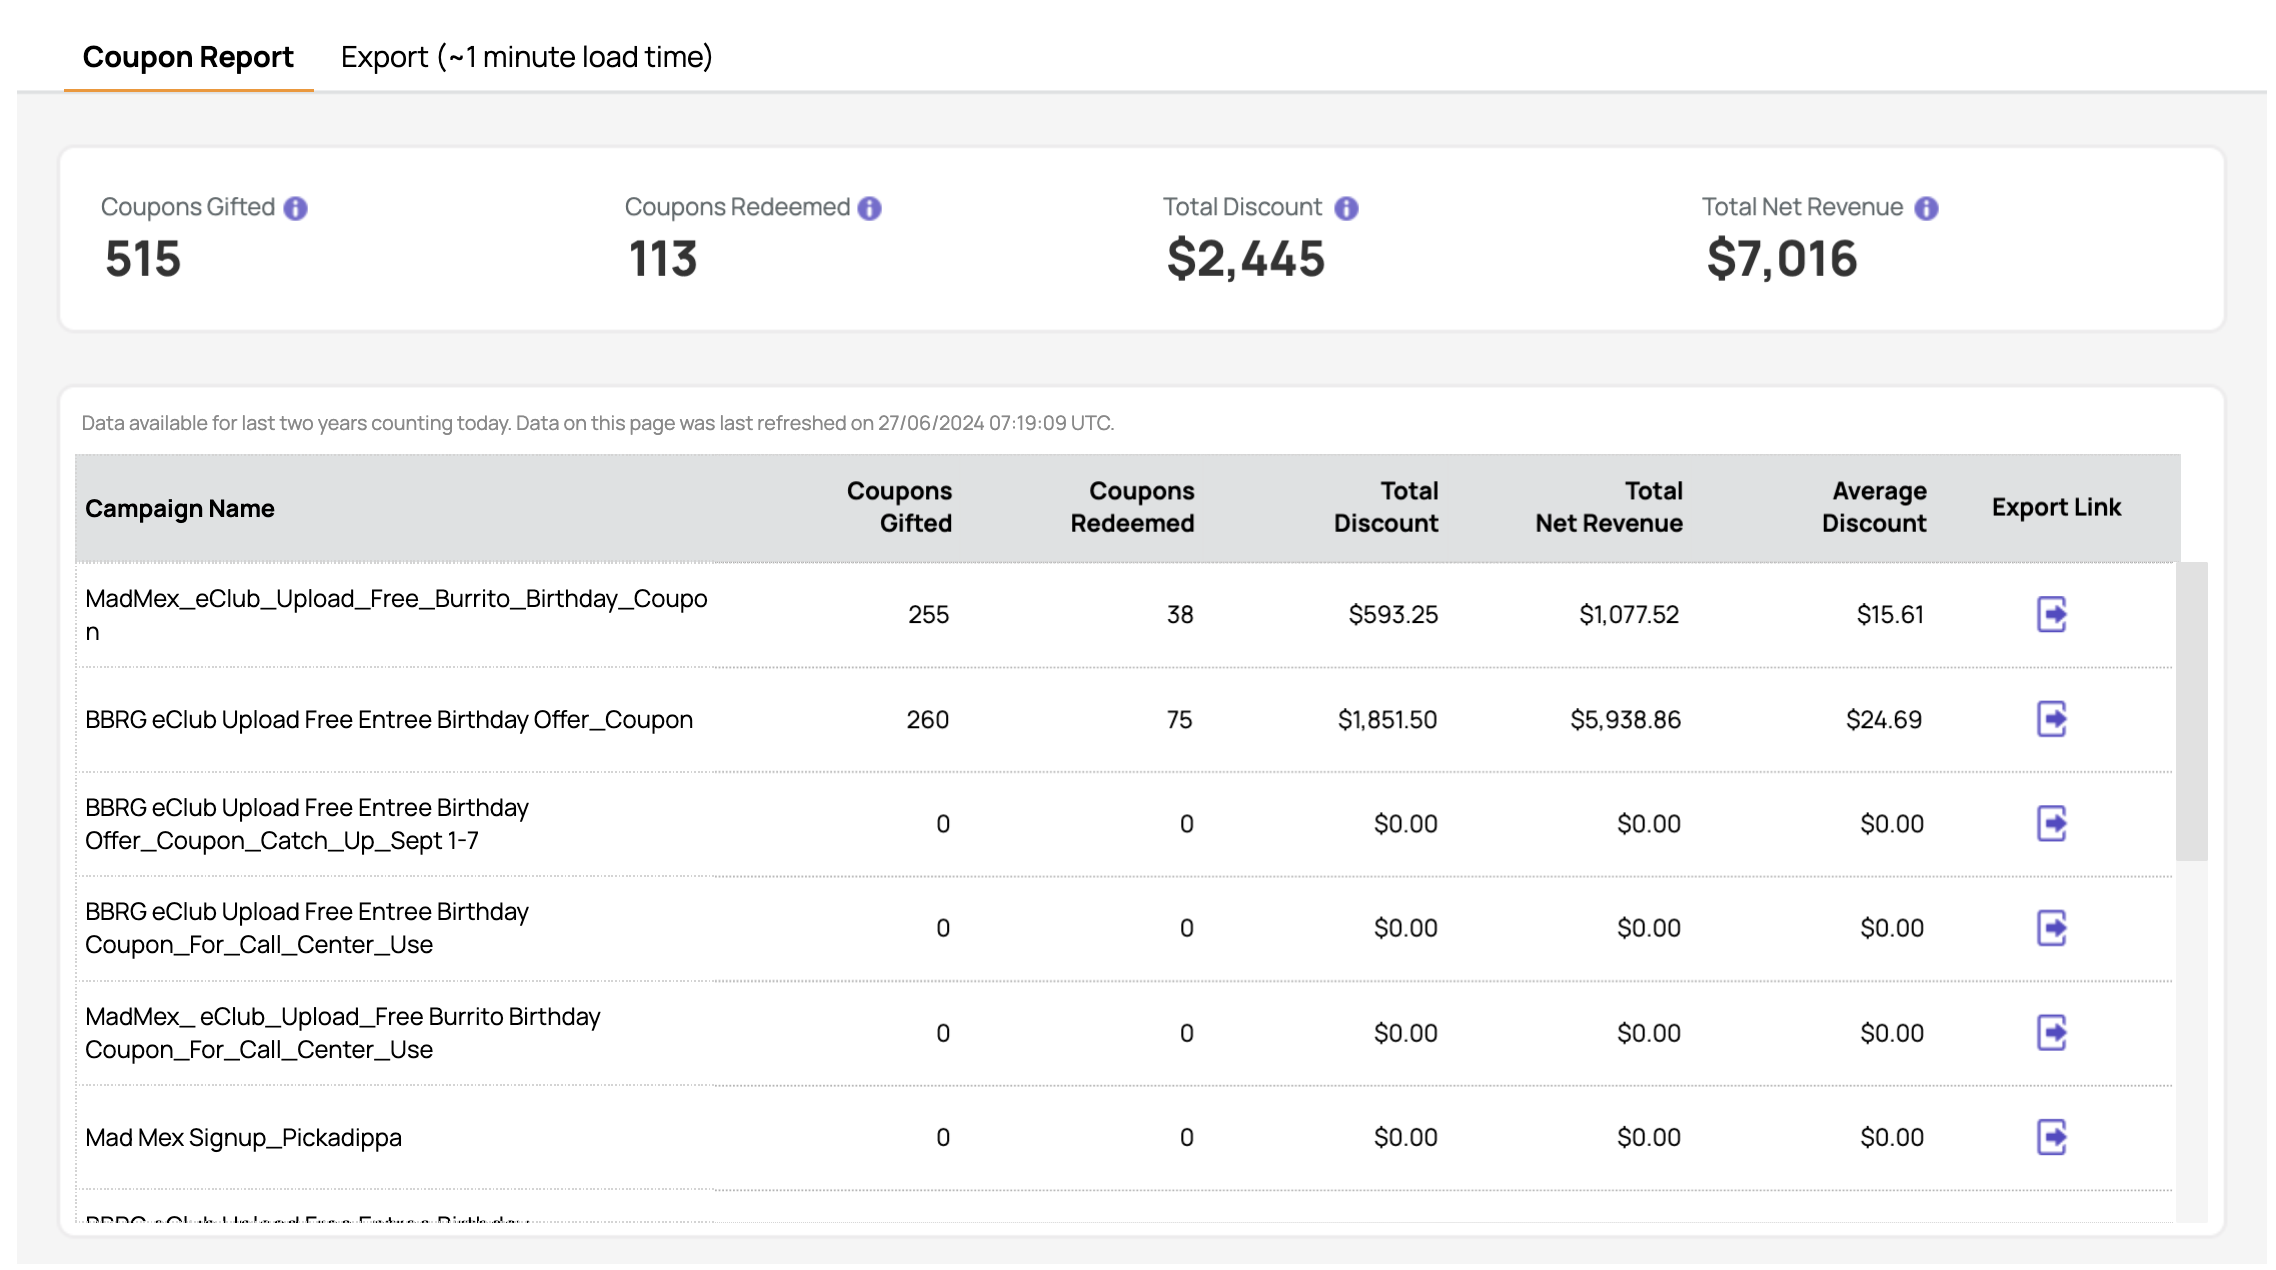Switch to the Coupon Report tab
Screen dimensions: 2276x1270
pos(188,57)
